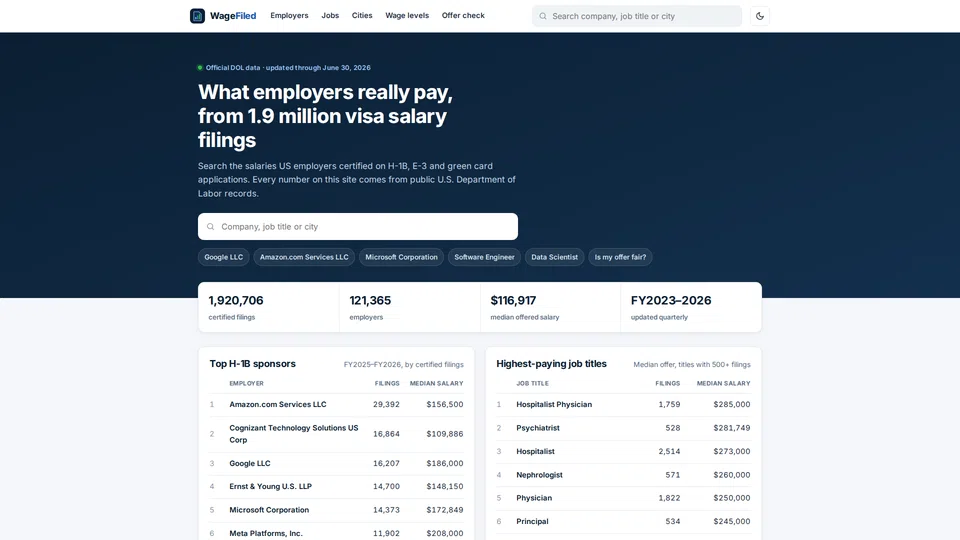Click the Top H-1B sponsors heading

click(252, 364)
